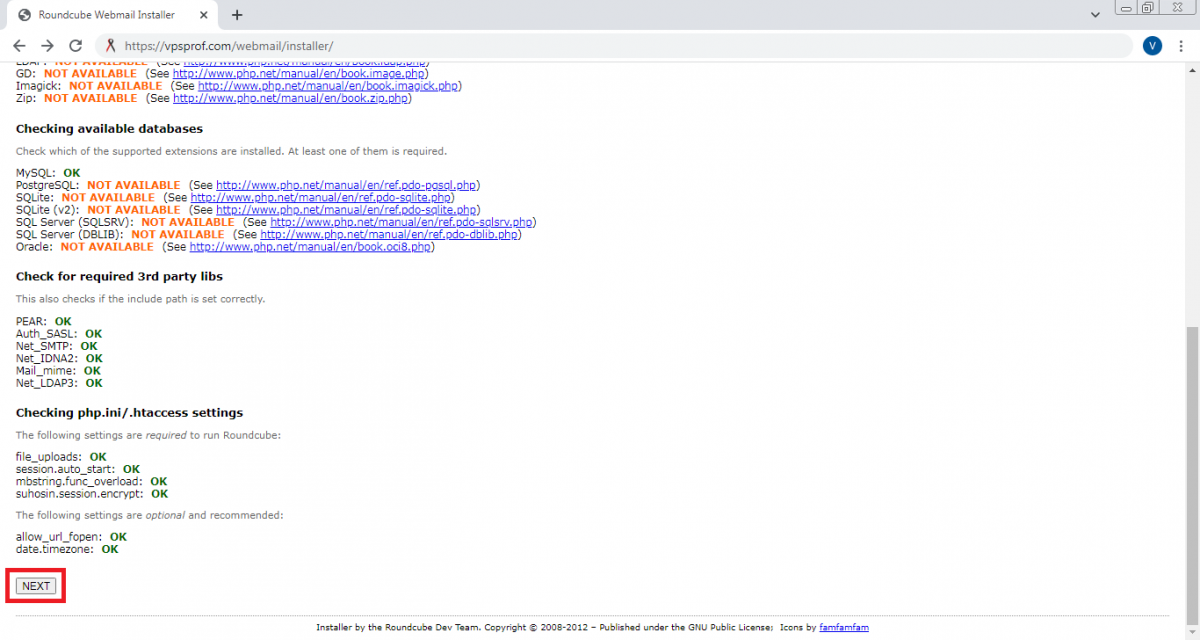Close the Roundcube Webmail Installer tab
Image resolution: width=1200 pixels, height=640 pixels.
[203, 15]
